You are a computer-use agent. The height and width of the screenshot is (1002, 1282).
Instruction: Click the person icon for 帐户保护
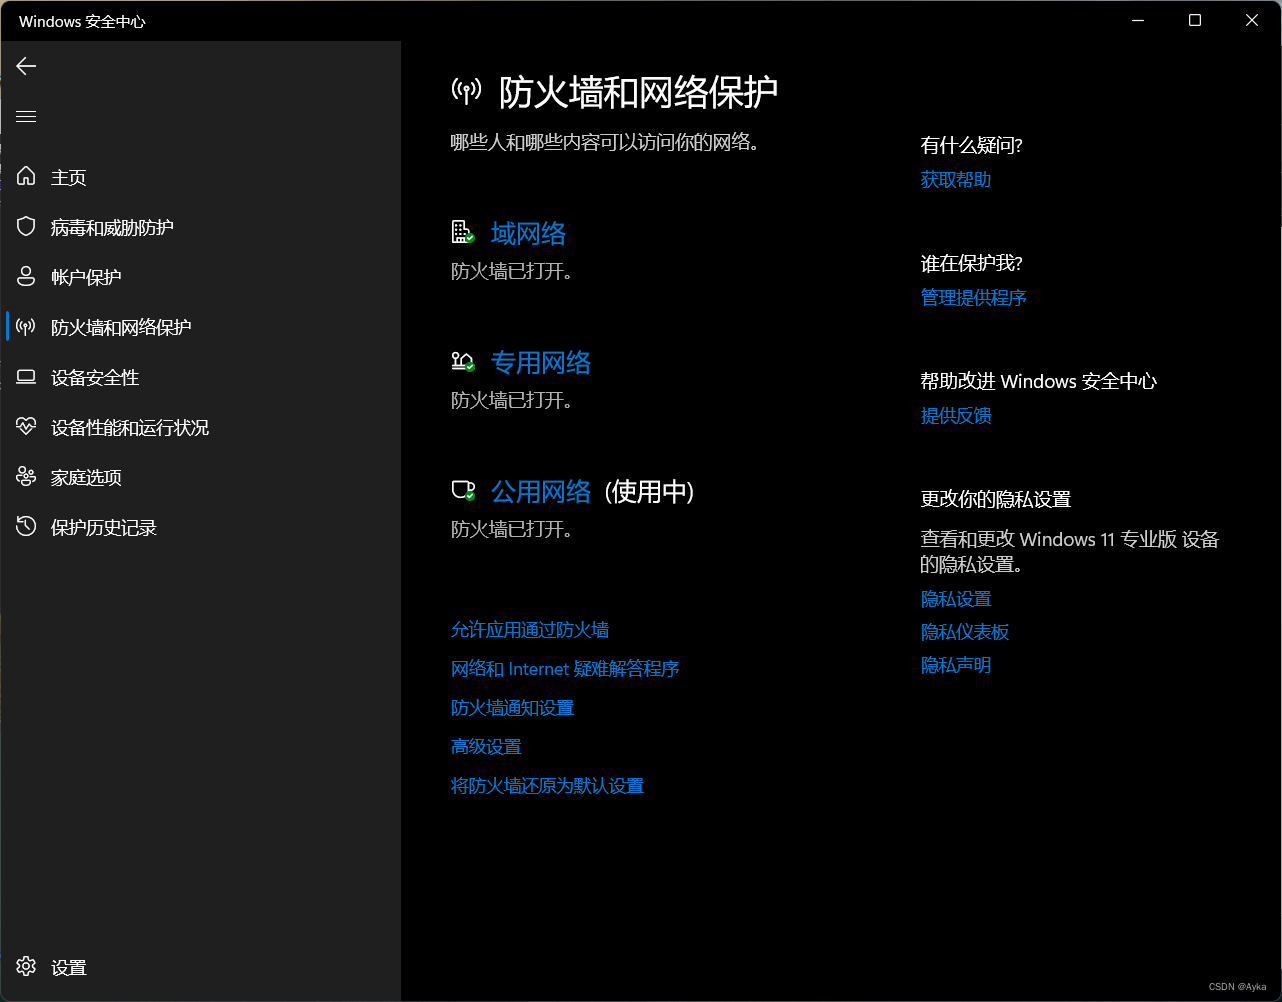[x=26, y=277]
